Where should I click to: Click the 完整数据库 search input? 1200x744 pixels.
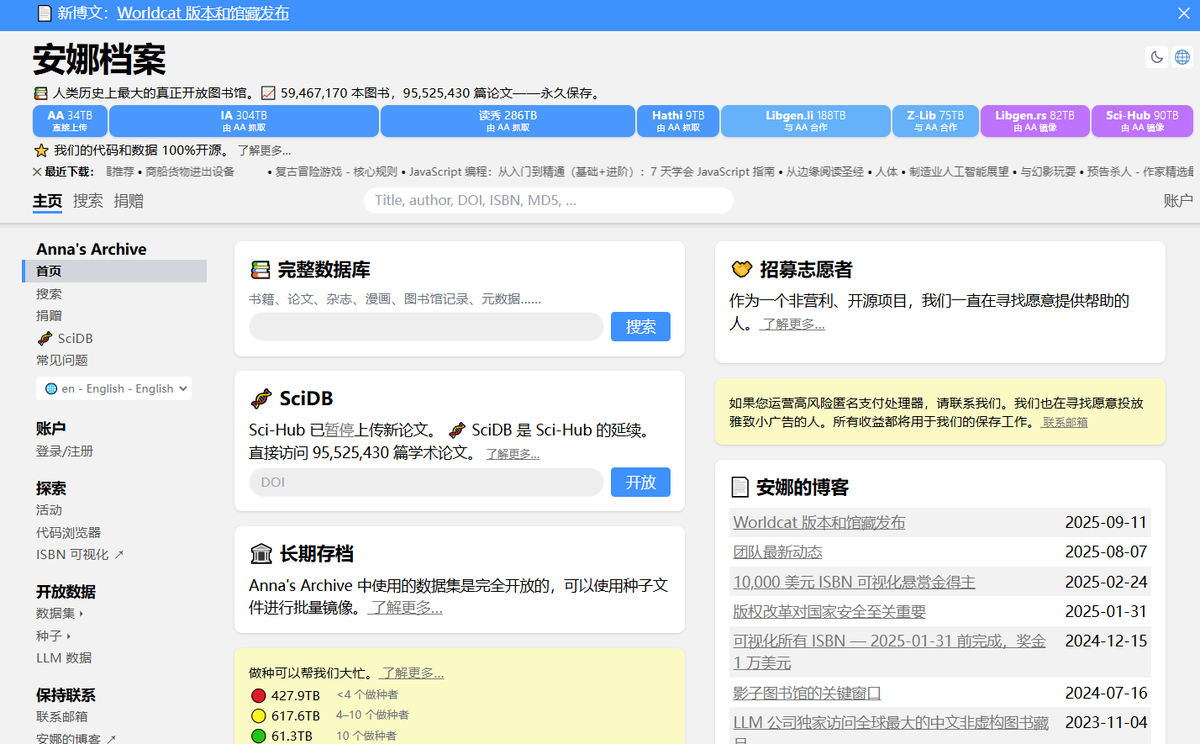point(426,327)
